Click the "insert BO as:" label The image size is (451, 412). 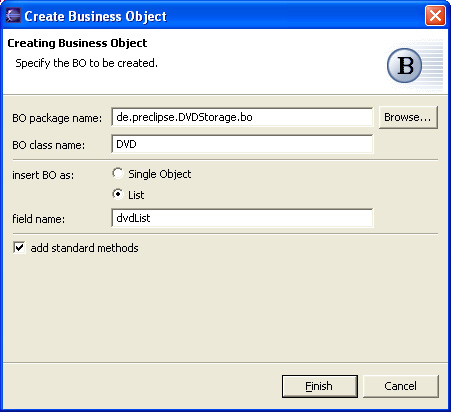tap(43, 175)
